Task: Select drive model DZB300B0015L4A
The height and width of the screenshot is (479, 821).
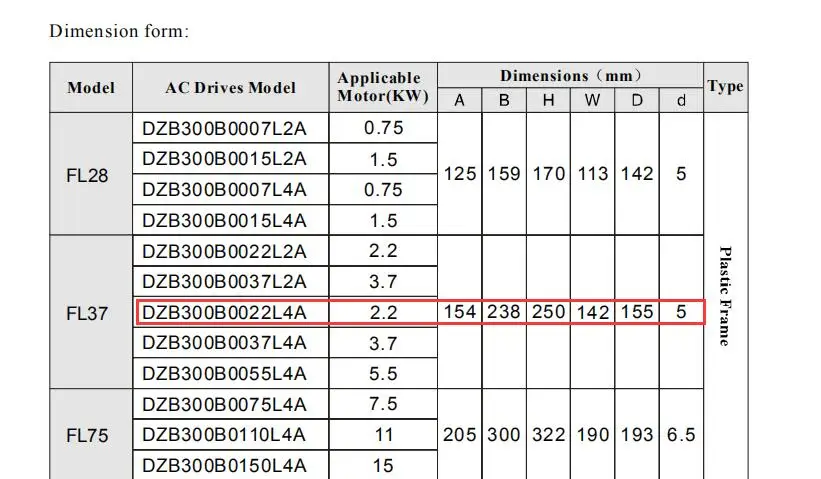Action: coord(224,220)
